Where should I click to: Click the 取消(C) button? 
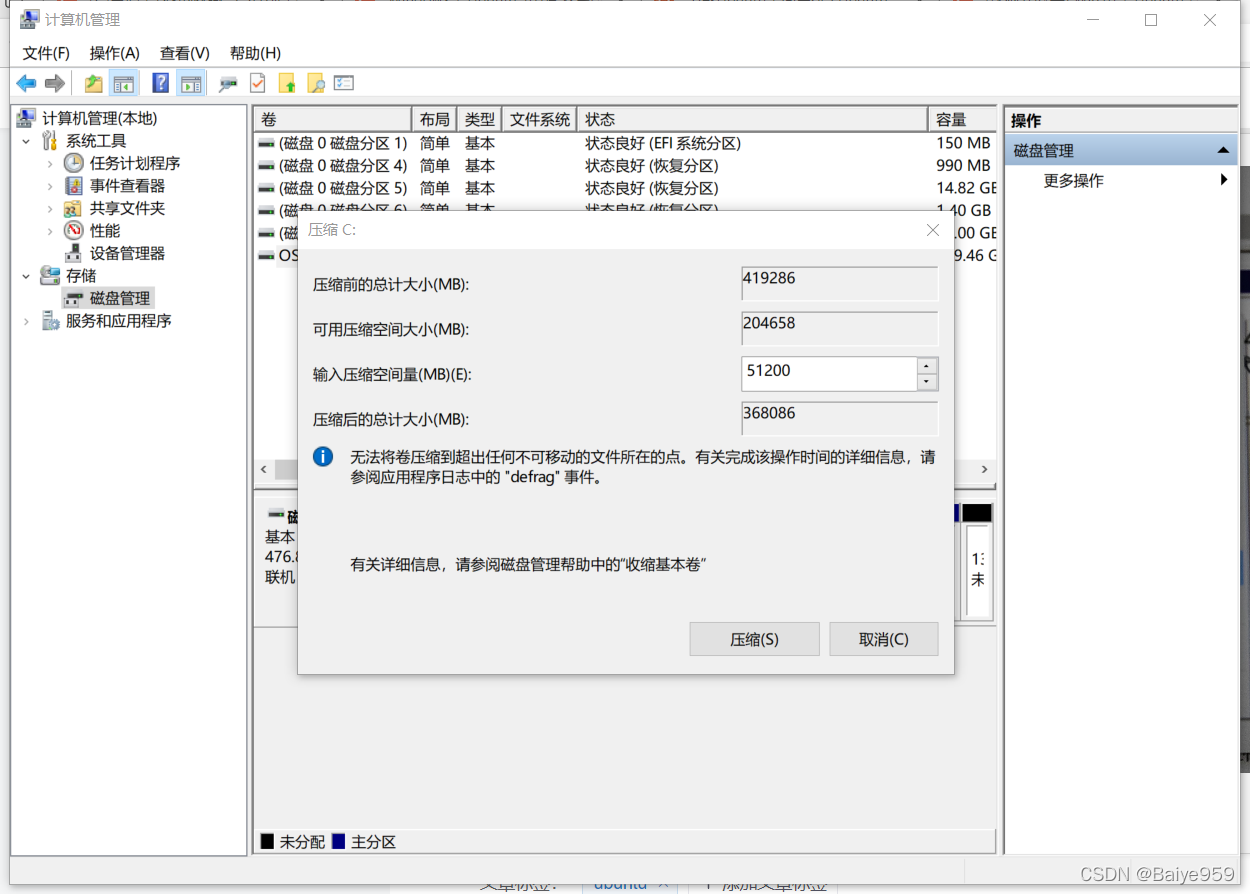(884, 639)
